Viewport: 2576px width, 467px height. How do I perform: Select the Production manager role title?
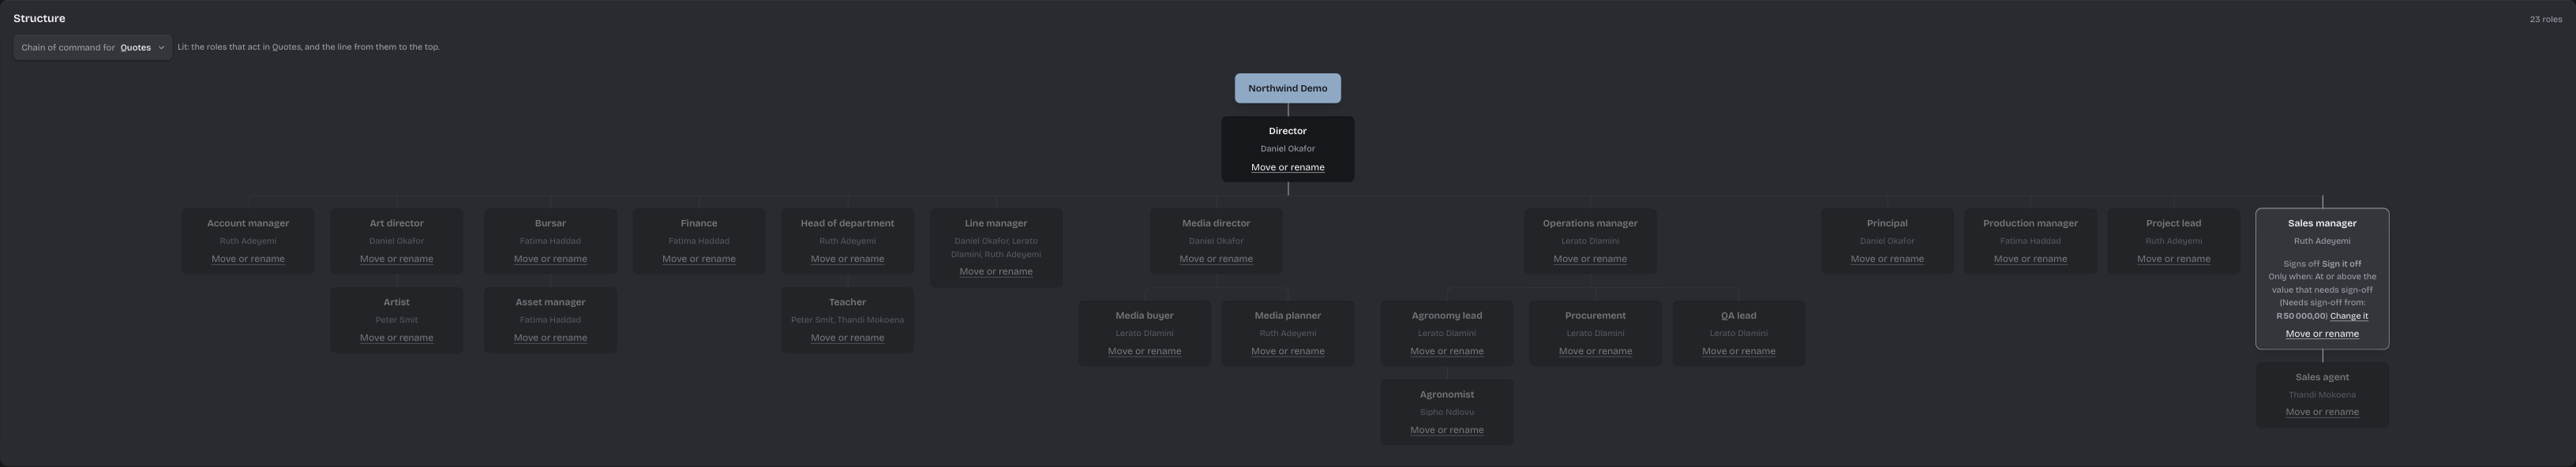2030,223
